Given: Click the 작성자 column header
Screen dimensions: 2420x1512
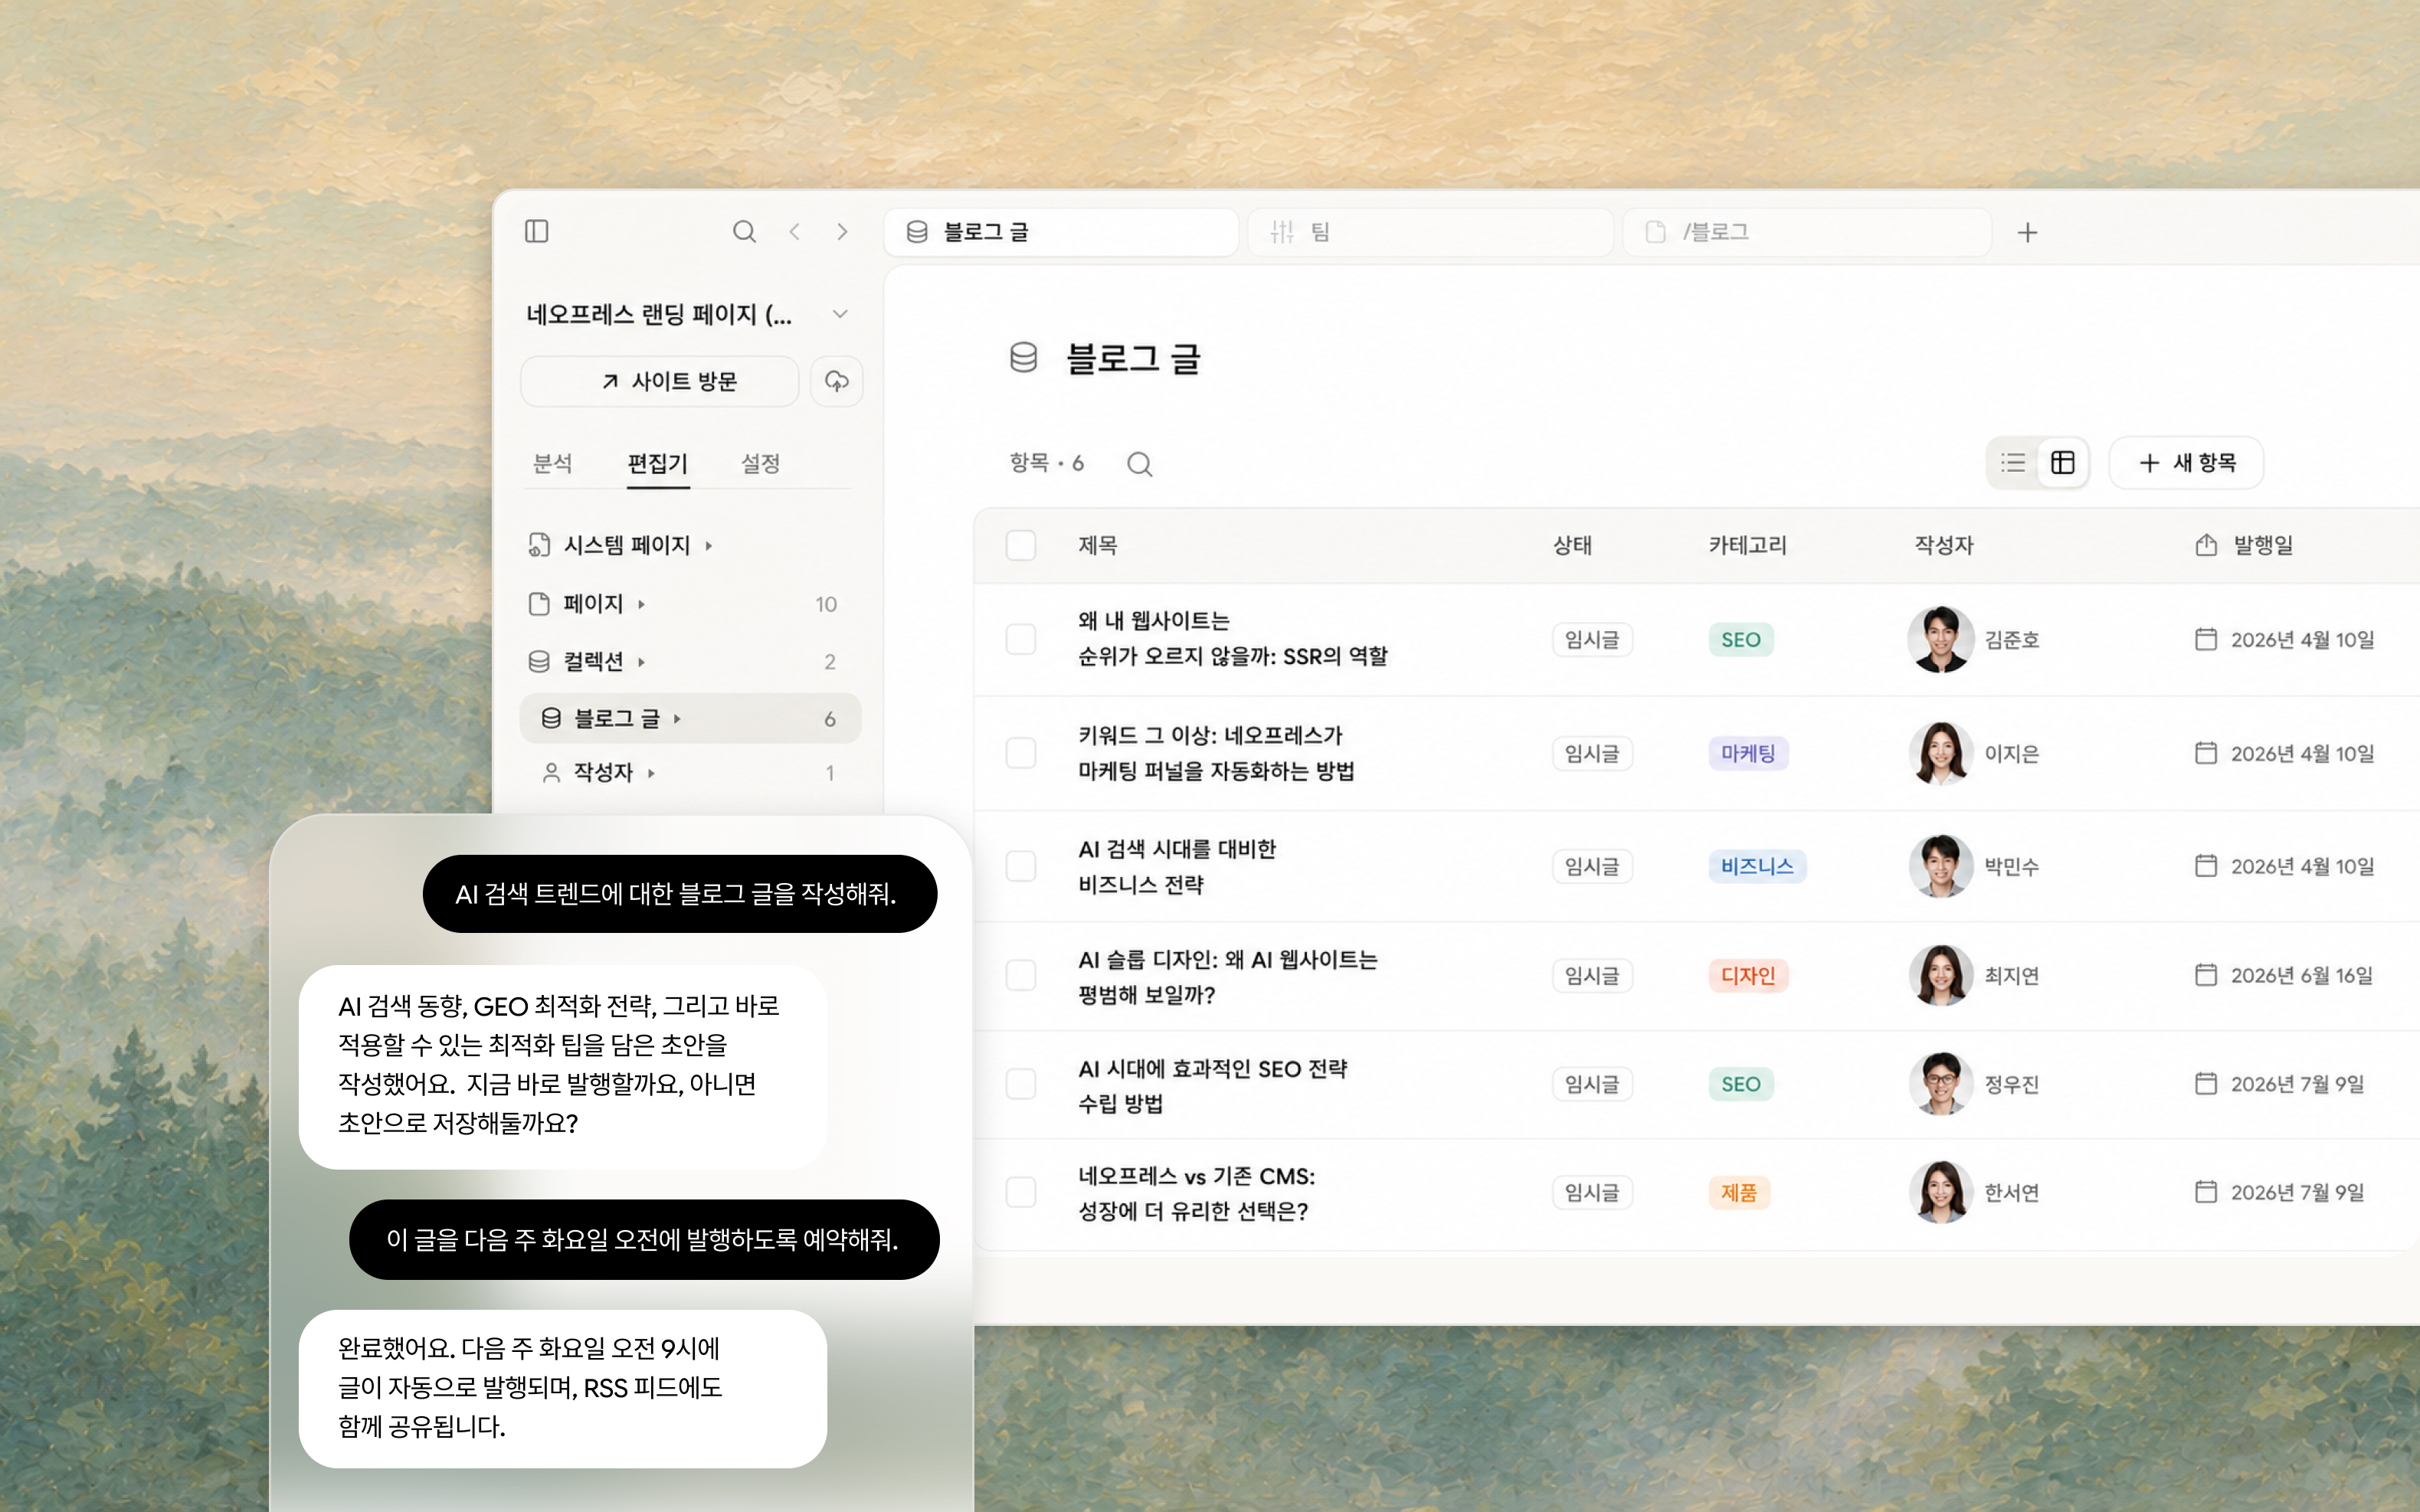Looking at the screenshot, I should [x=1943, y=545].
